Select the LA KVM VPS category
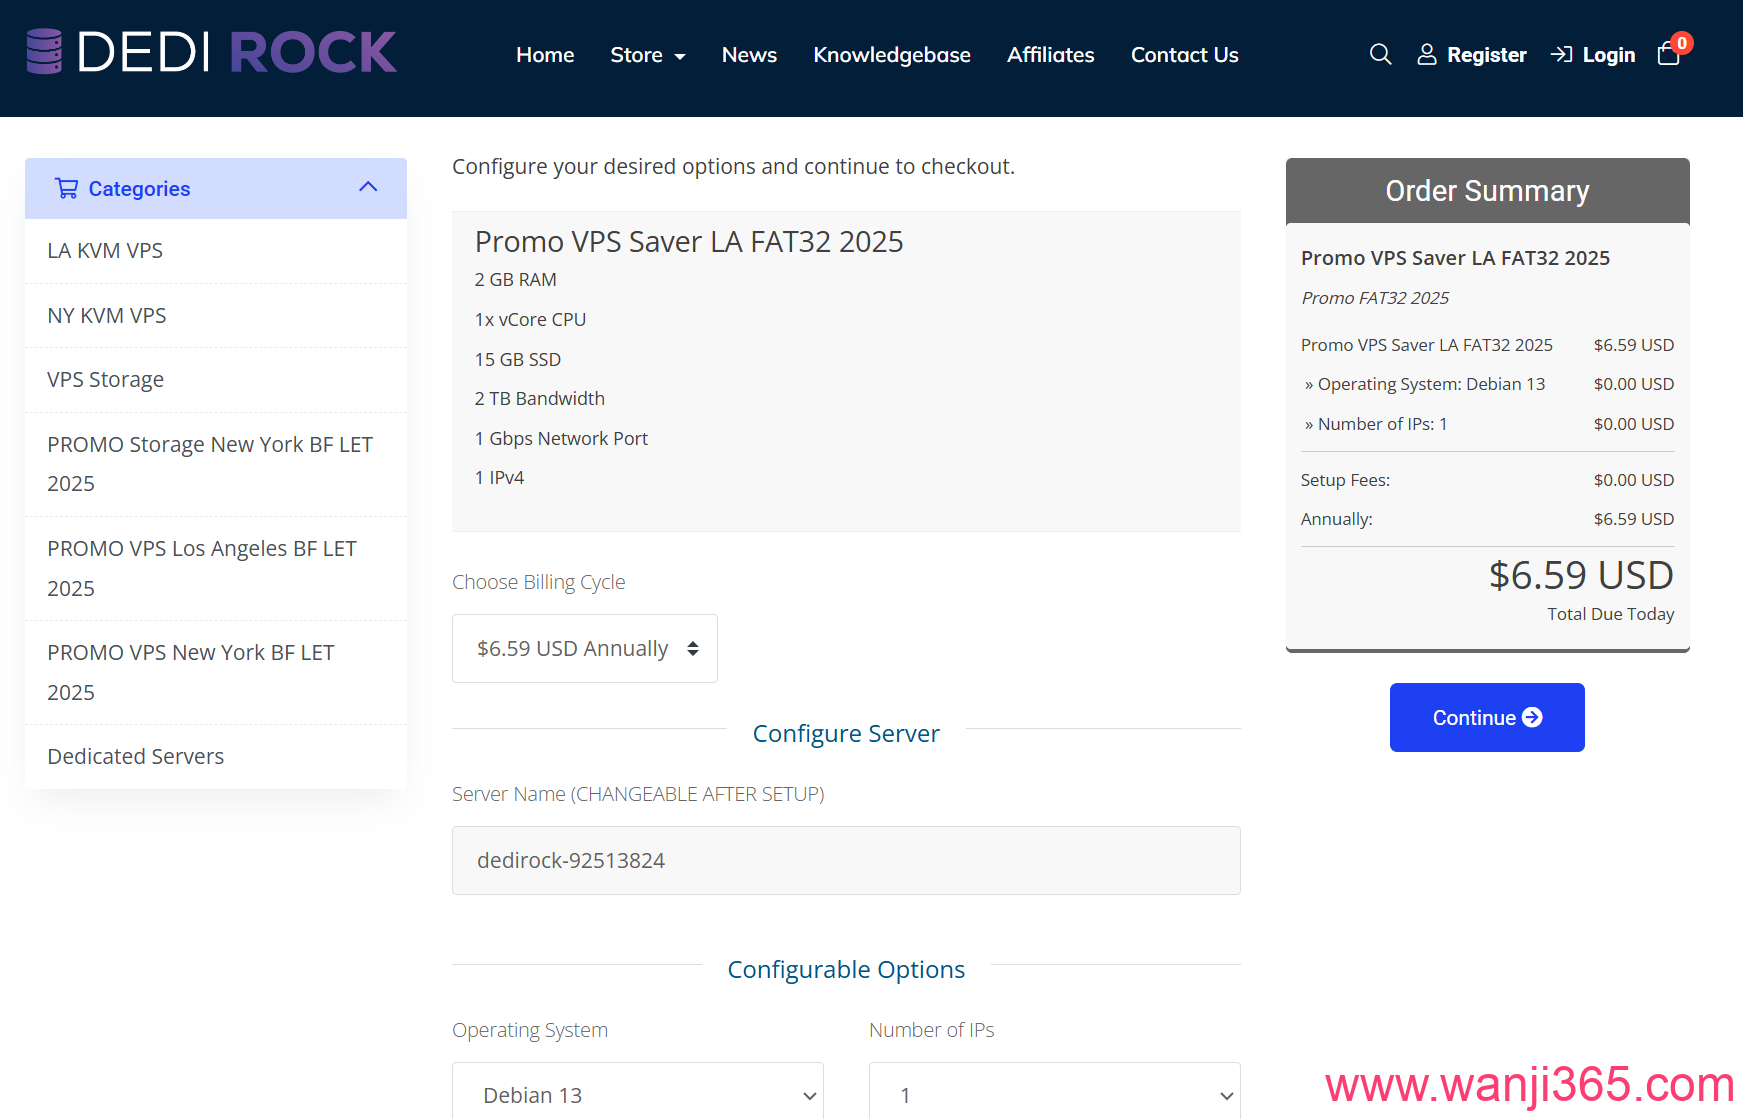The height and width of the screenshot is (1119, 1743). [105, 250]
